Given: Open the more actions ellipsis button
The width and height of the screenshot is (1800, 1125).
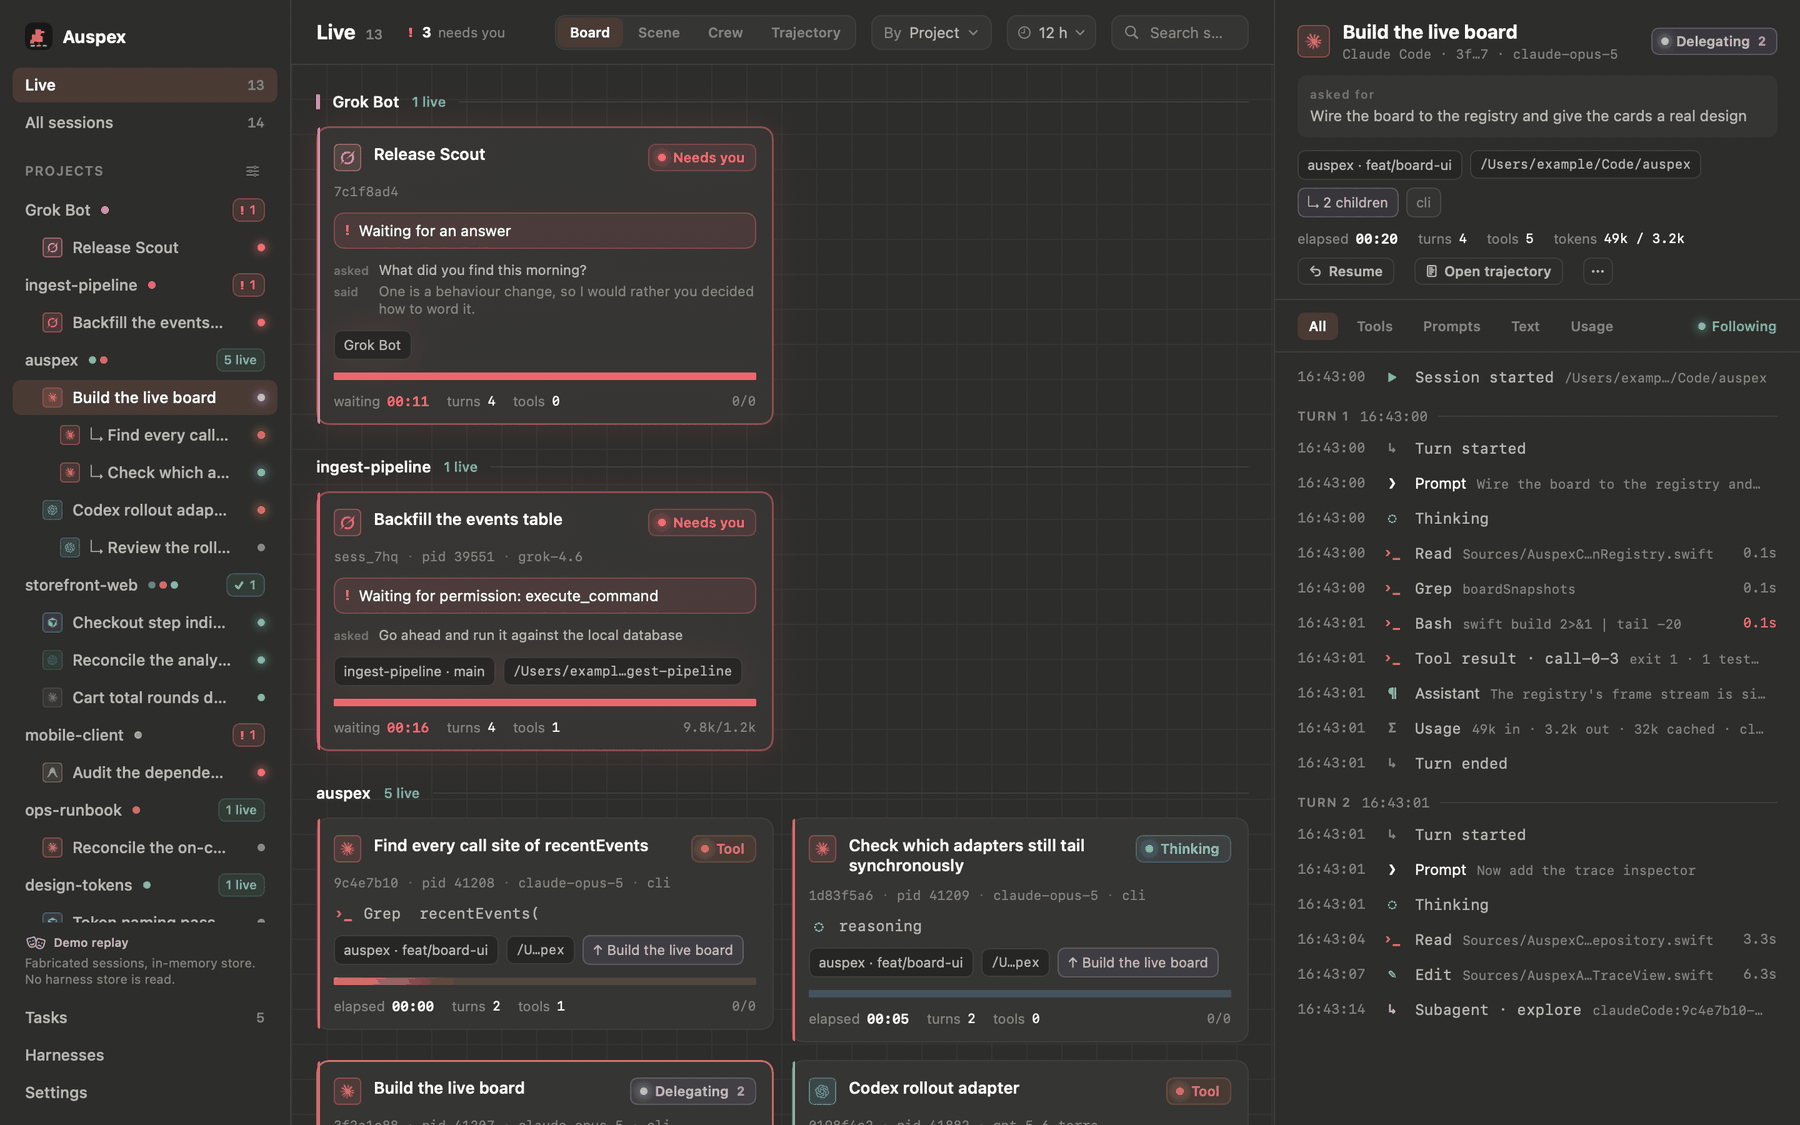Looking at the screenshot, I should 1598,271.
